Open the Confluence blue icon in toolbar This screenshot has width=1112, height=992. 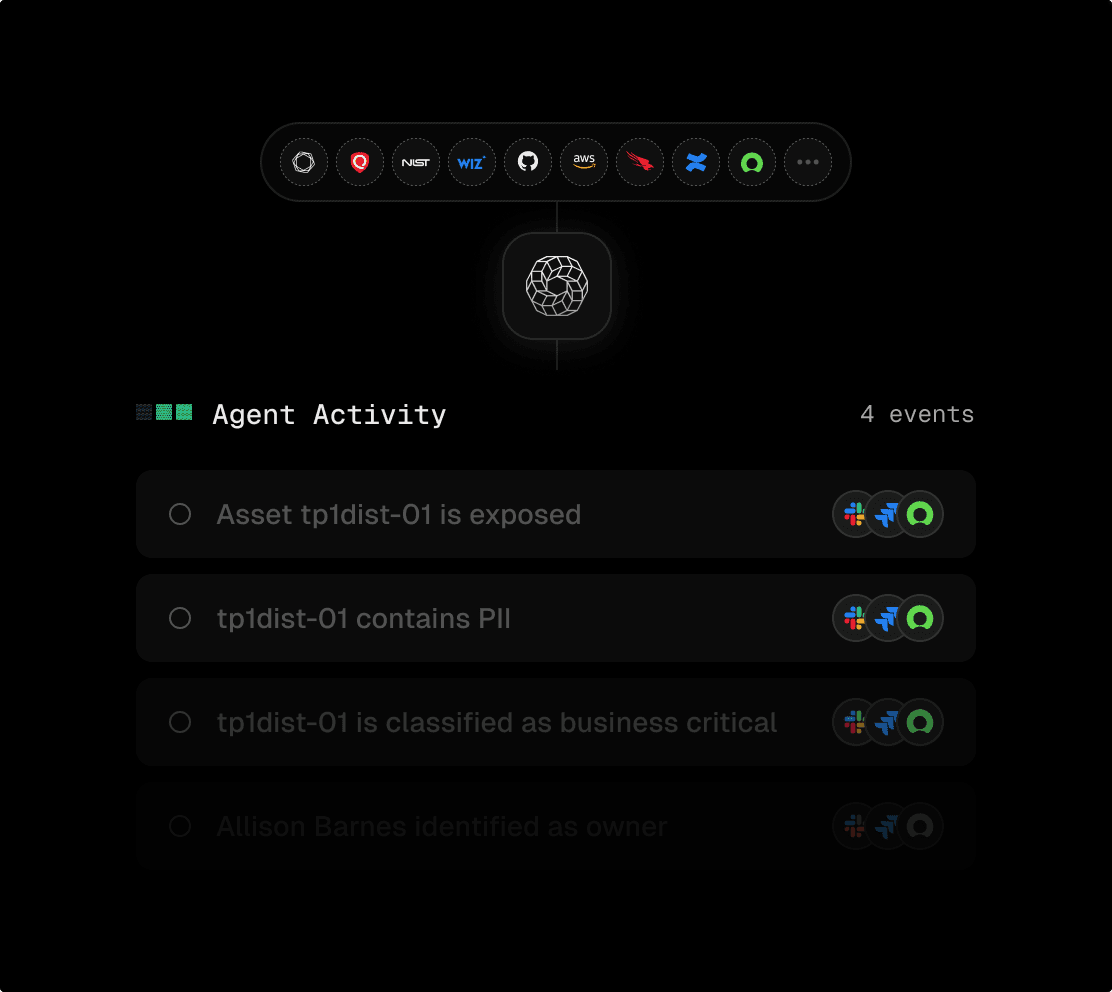point(696,162)
